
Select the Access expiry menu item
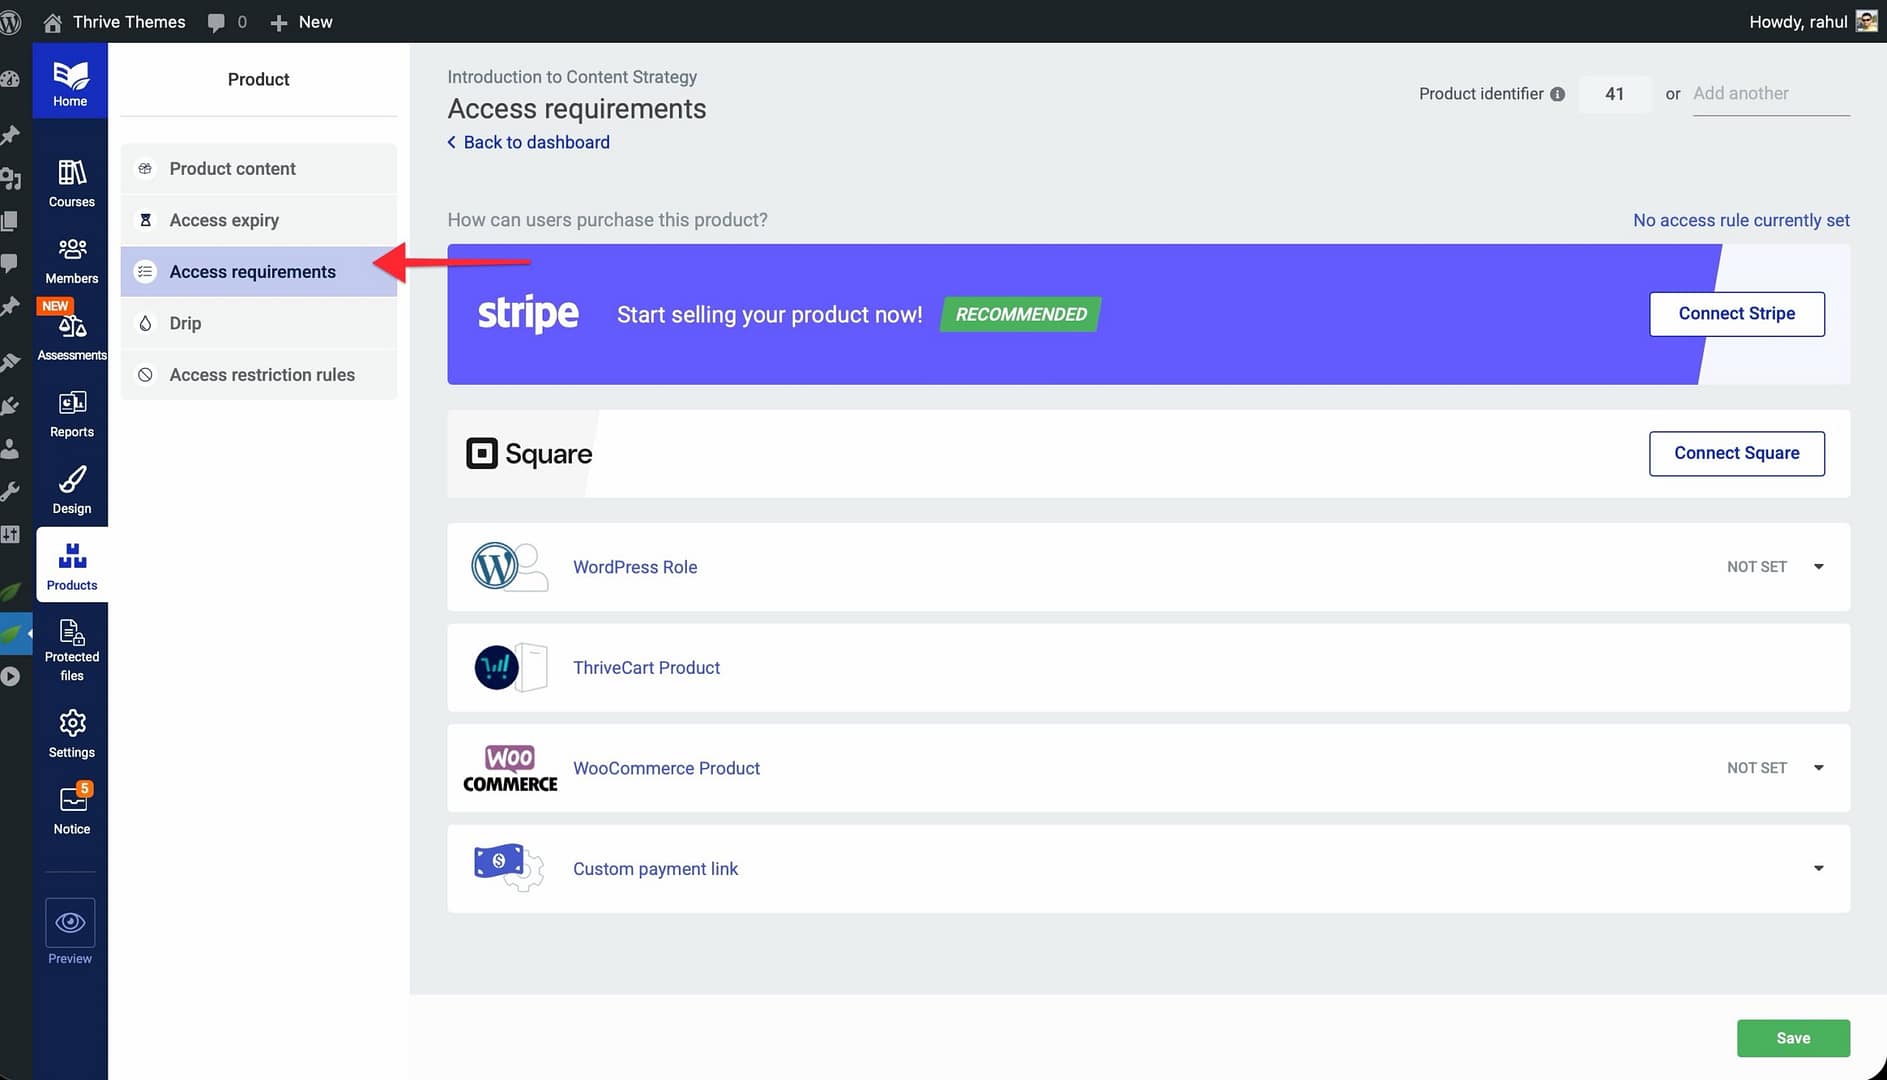[x=224, y=220]
